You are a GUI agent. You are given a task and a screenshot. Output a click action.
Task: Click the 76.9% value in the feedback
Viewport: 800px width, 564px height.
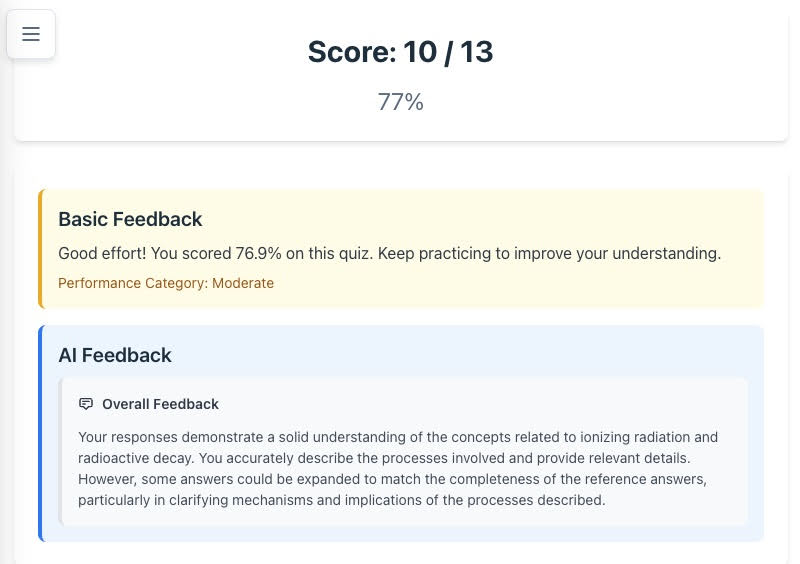pos(258,253)
